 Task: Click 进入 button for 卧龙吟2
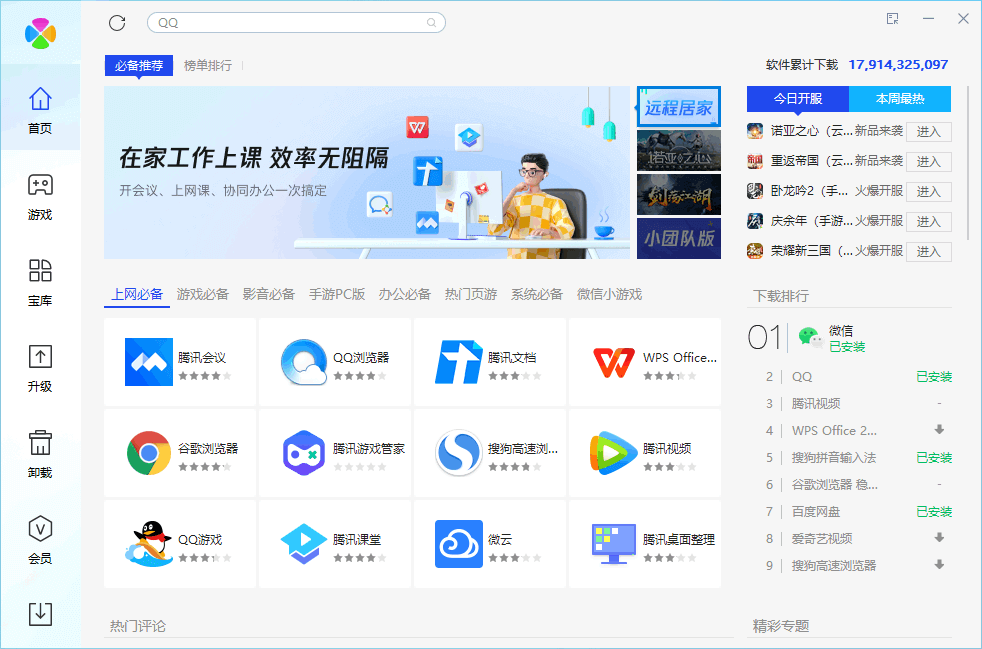tap(929, 192)
